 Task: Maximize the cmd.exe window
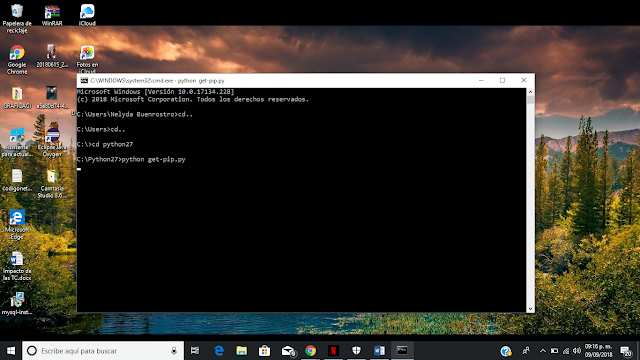click(x=502, y=80)
